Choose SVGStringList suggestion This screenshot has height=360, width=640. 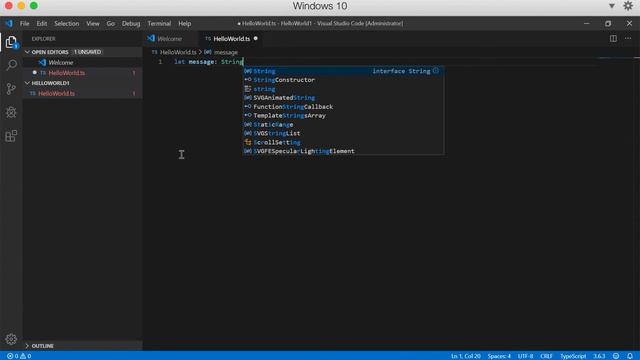point(343,133)
